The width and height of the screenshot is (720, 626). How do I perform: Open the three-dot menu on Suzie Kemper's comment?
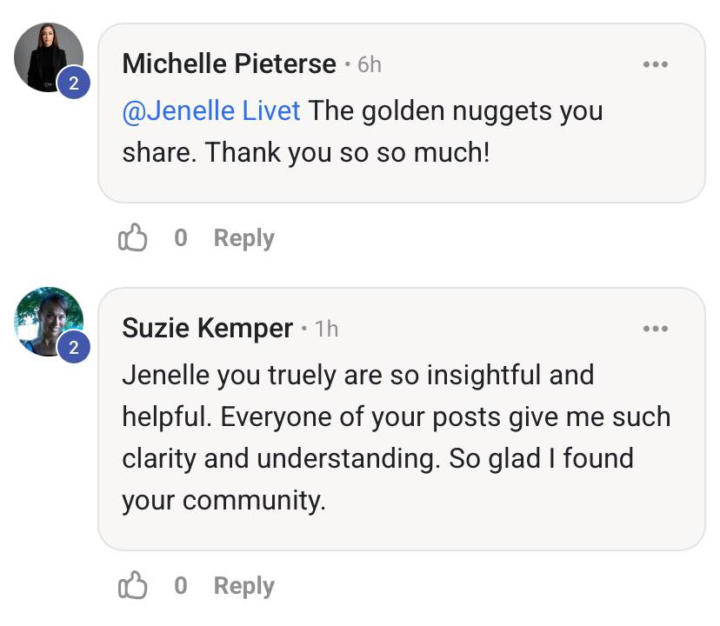pyautogui.click(x=655, y=329)
